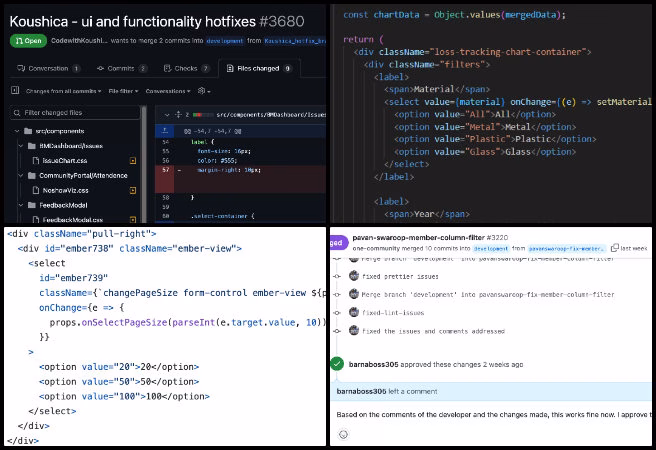This screenshot has width=656, height=450.
Task: Collapse the BMDashboard/Issues folder
Action: tap(20, 146)
